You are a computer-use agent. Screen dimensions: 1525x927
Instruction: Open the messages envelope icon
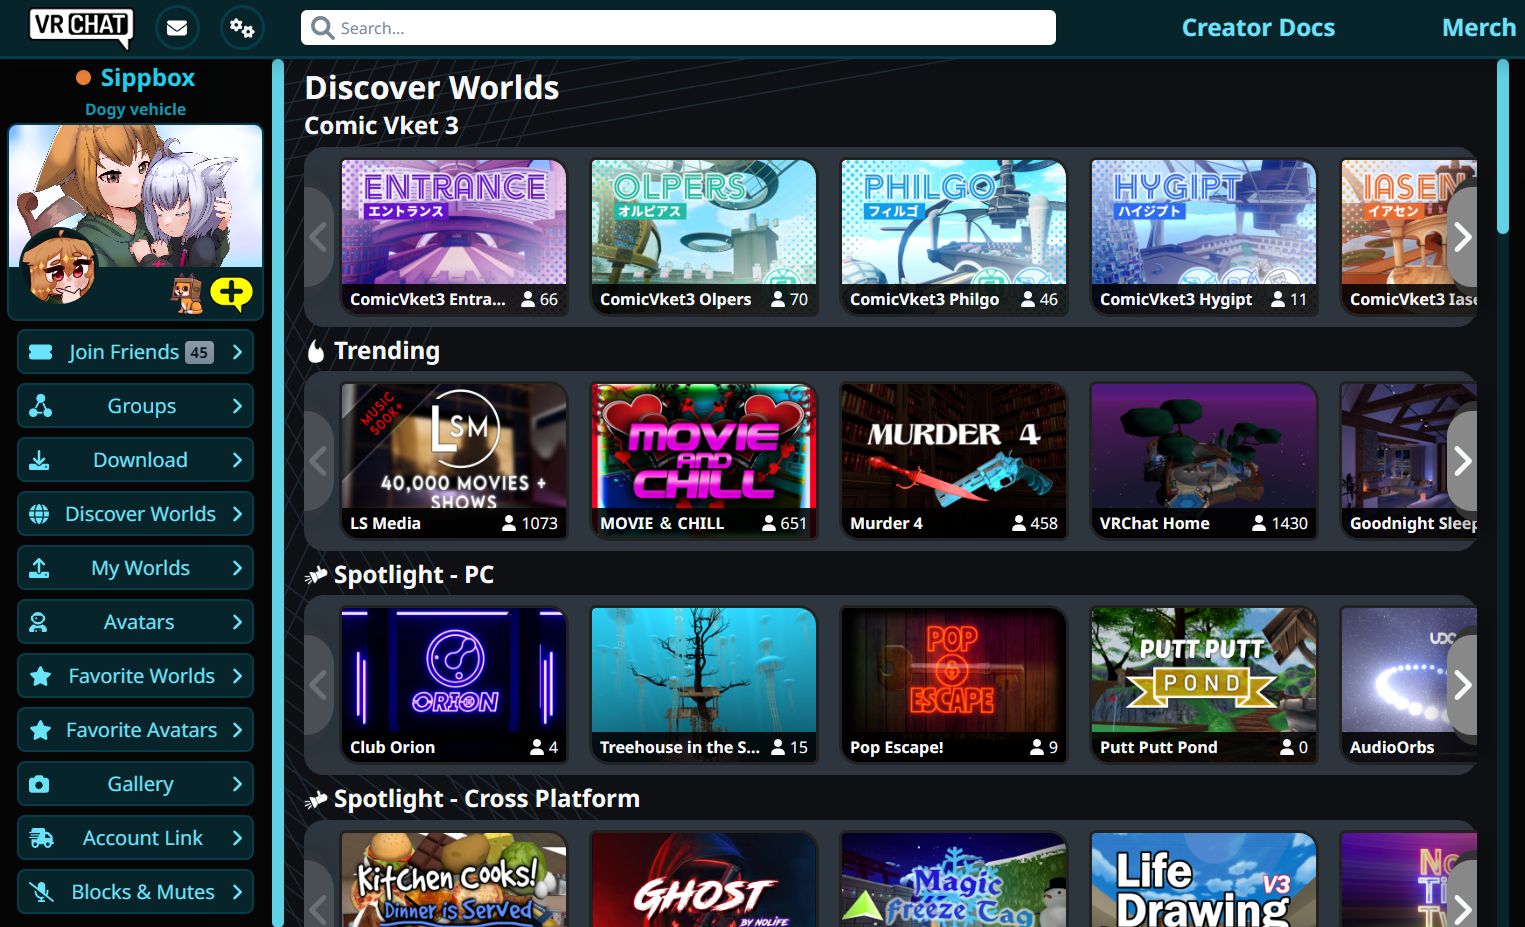(177, 28)
